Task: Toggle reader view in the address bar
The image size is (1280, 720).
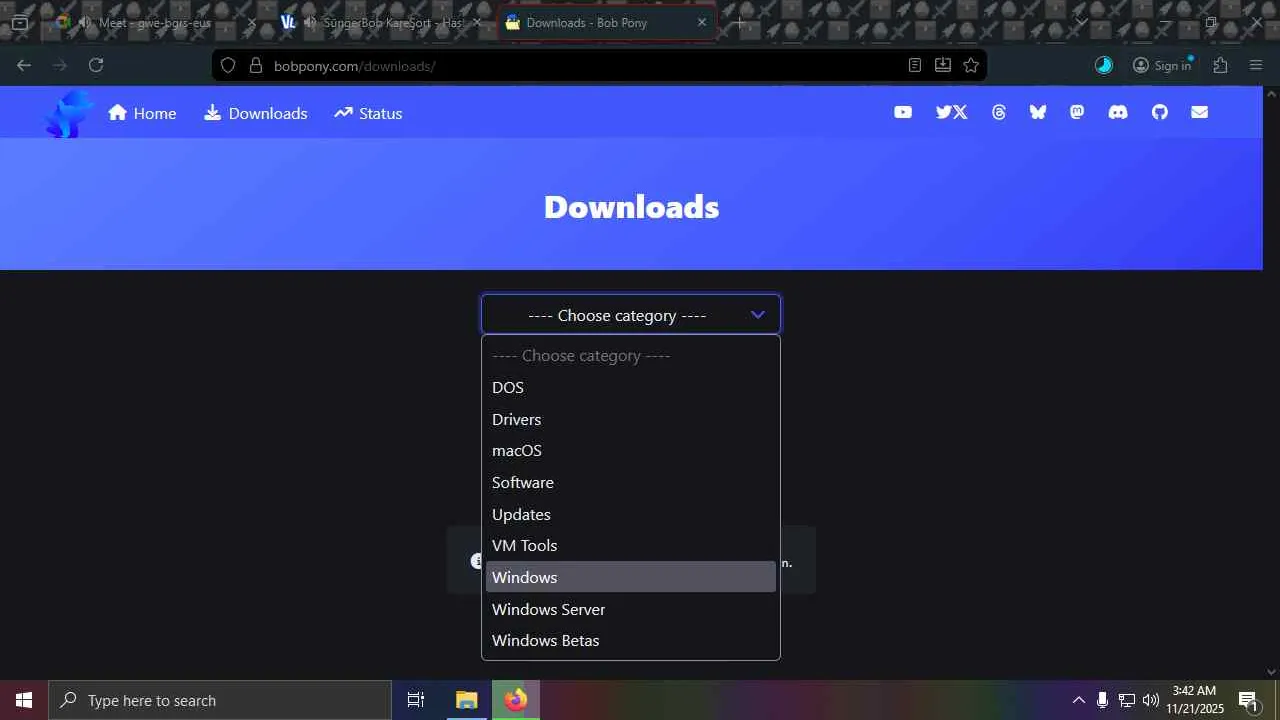Action: 914,65
